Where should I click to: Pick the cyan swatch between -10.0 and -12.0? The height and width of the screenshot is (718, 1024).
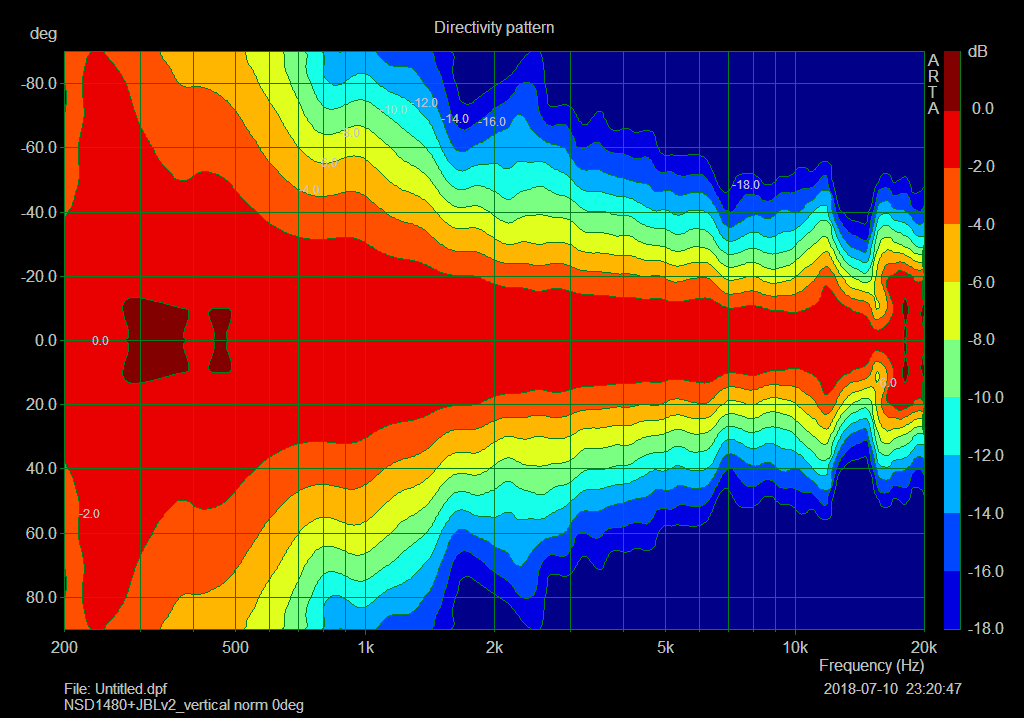952,426
